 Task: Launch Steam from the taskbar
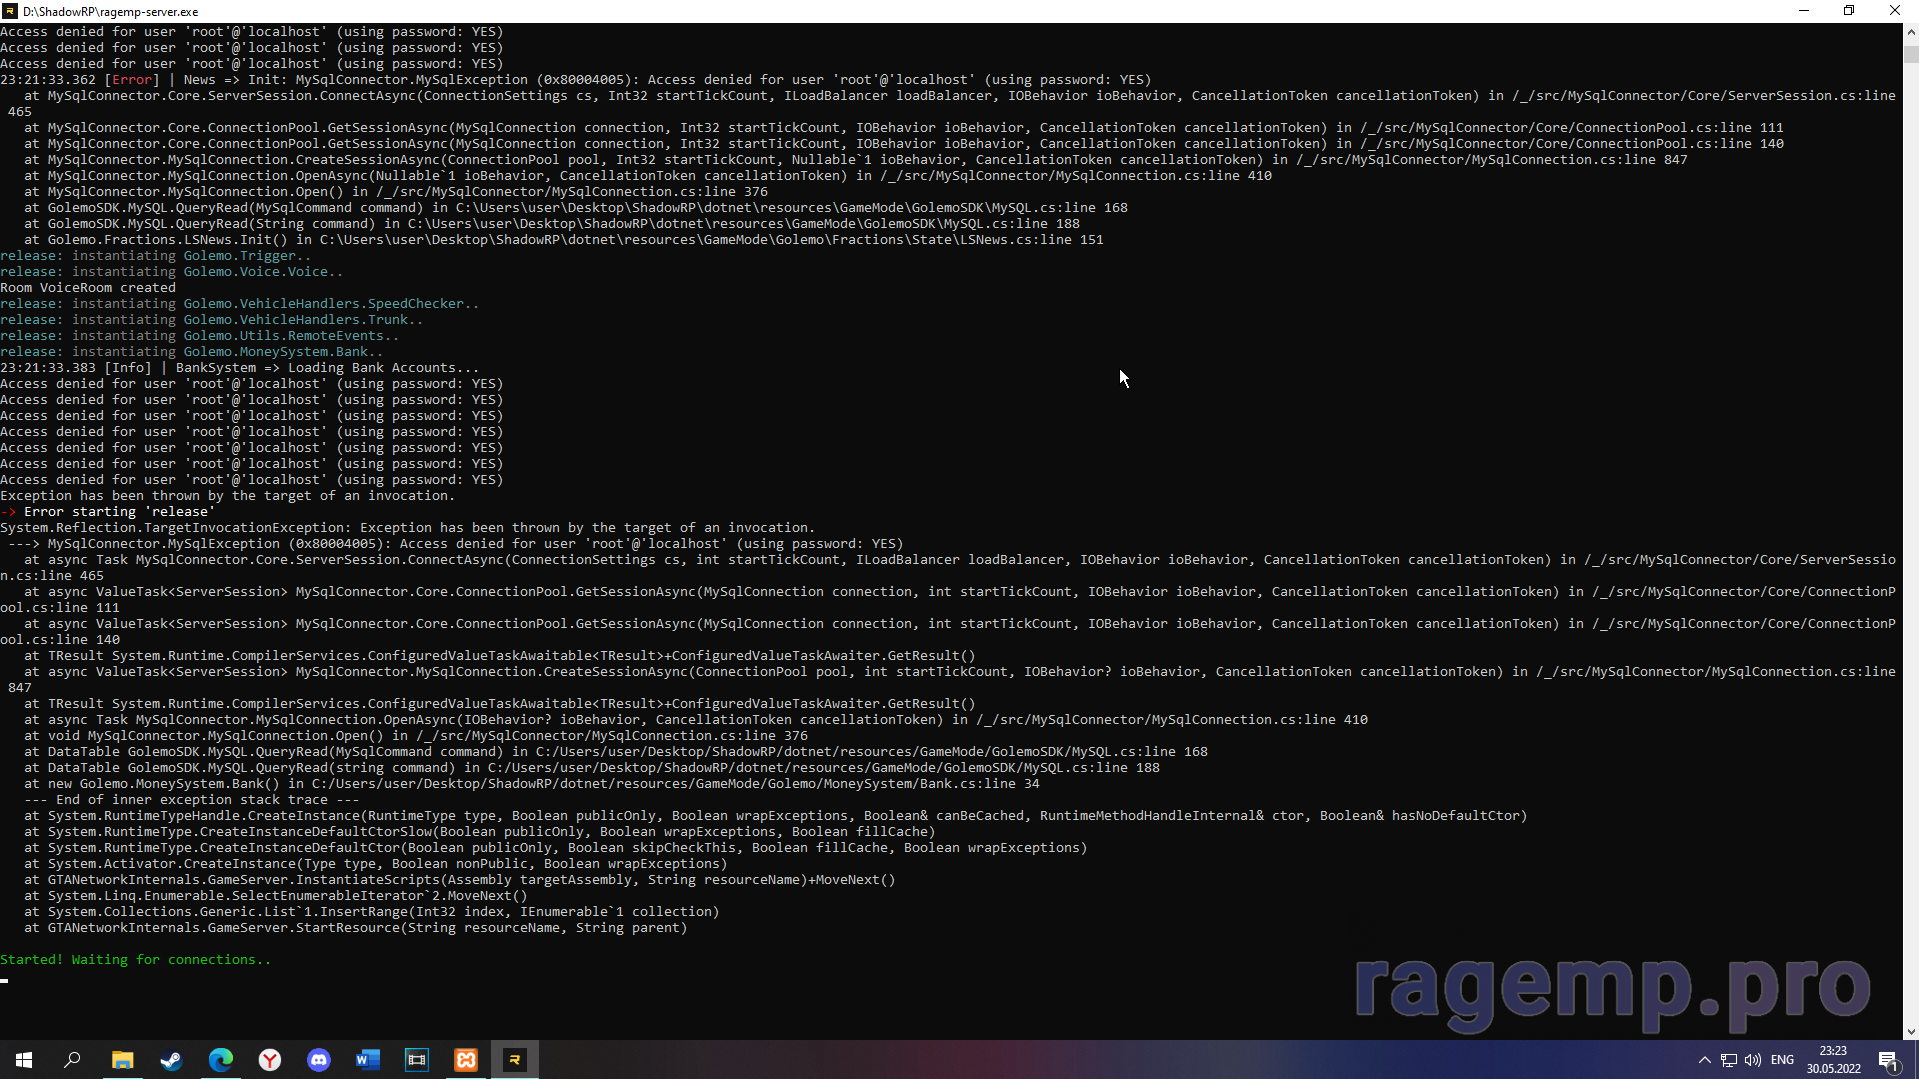171,1060
